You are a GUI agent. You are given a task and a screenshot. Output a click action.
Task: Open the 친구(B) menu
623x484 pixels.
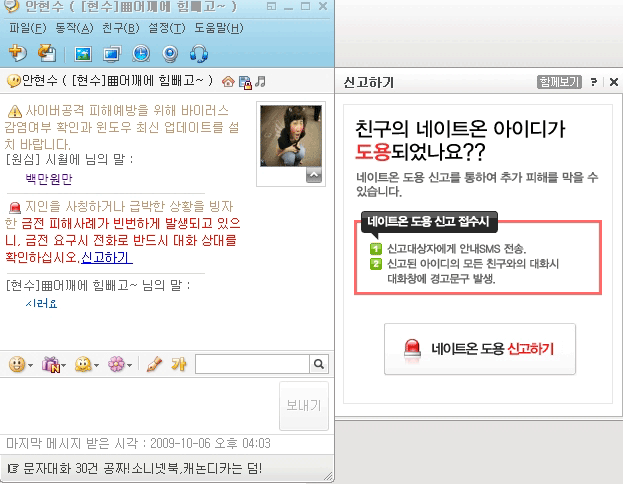121,28
